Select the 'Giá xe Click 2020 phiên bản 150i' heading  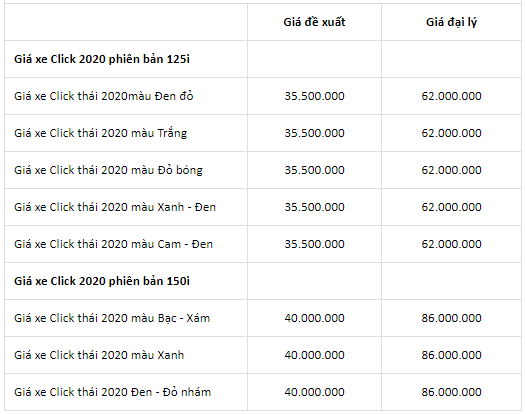[x=102, y=281]
